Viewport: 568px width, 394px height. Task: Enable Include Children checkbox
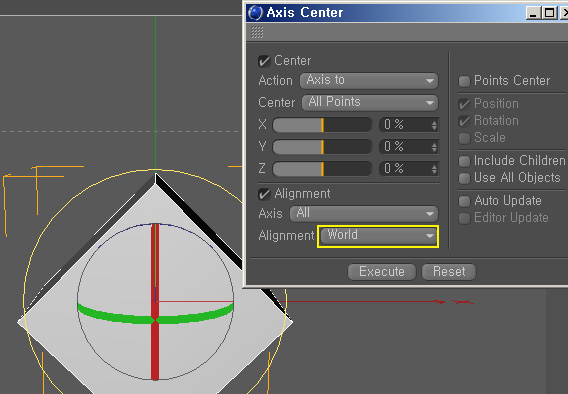(x=464, y=161)
